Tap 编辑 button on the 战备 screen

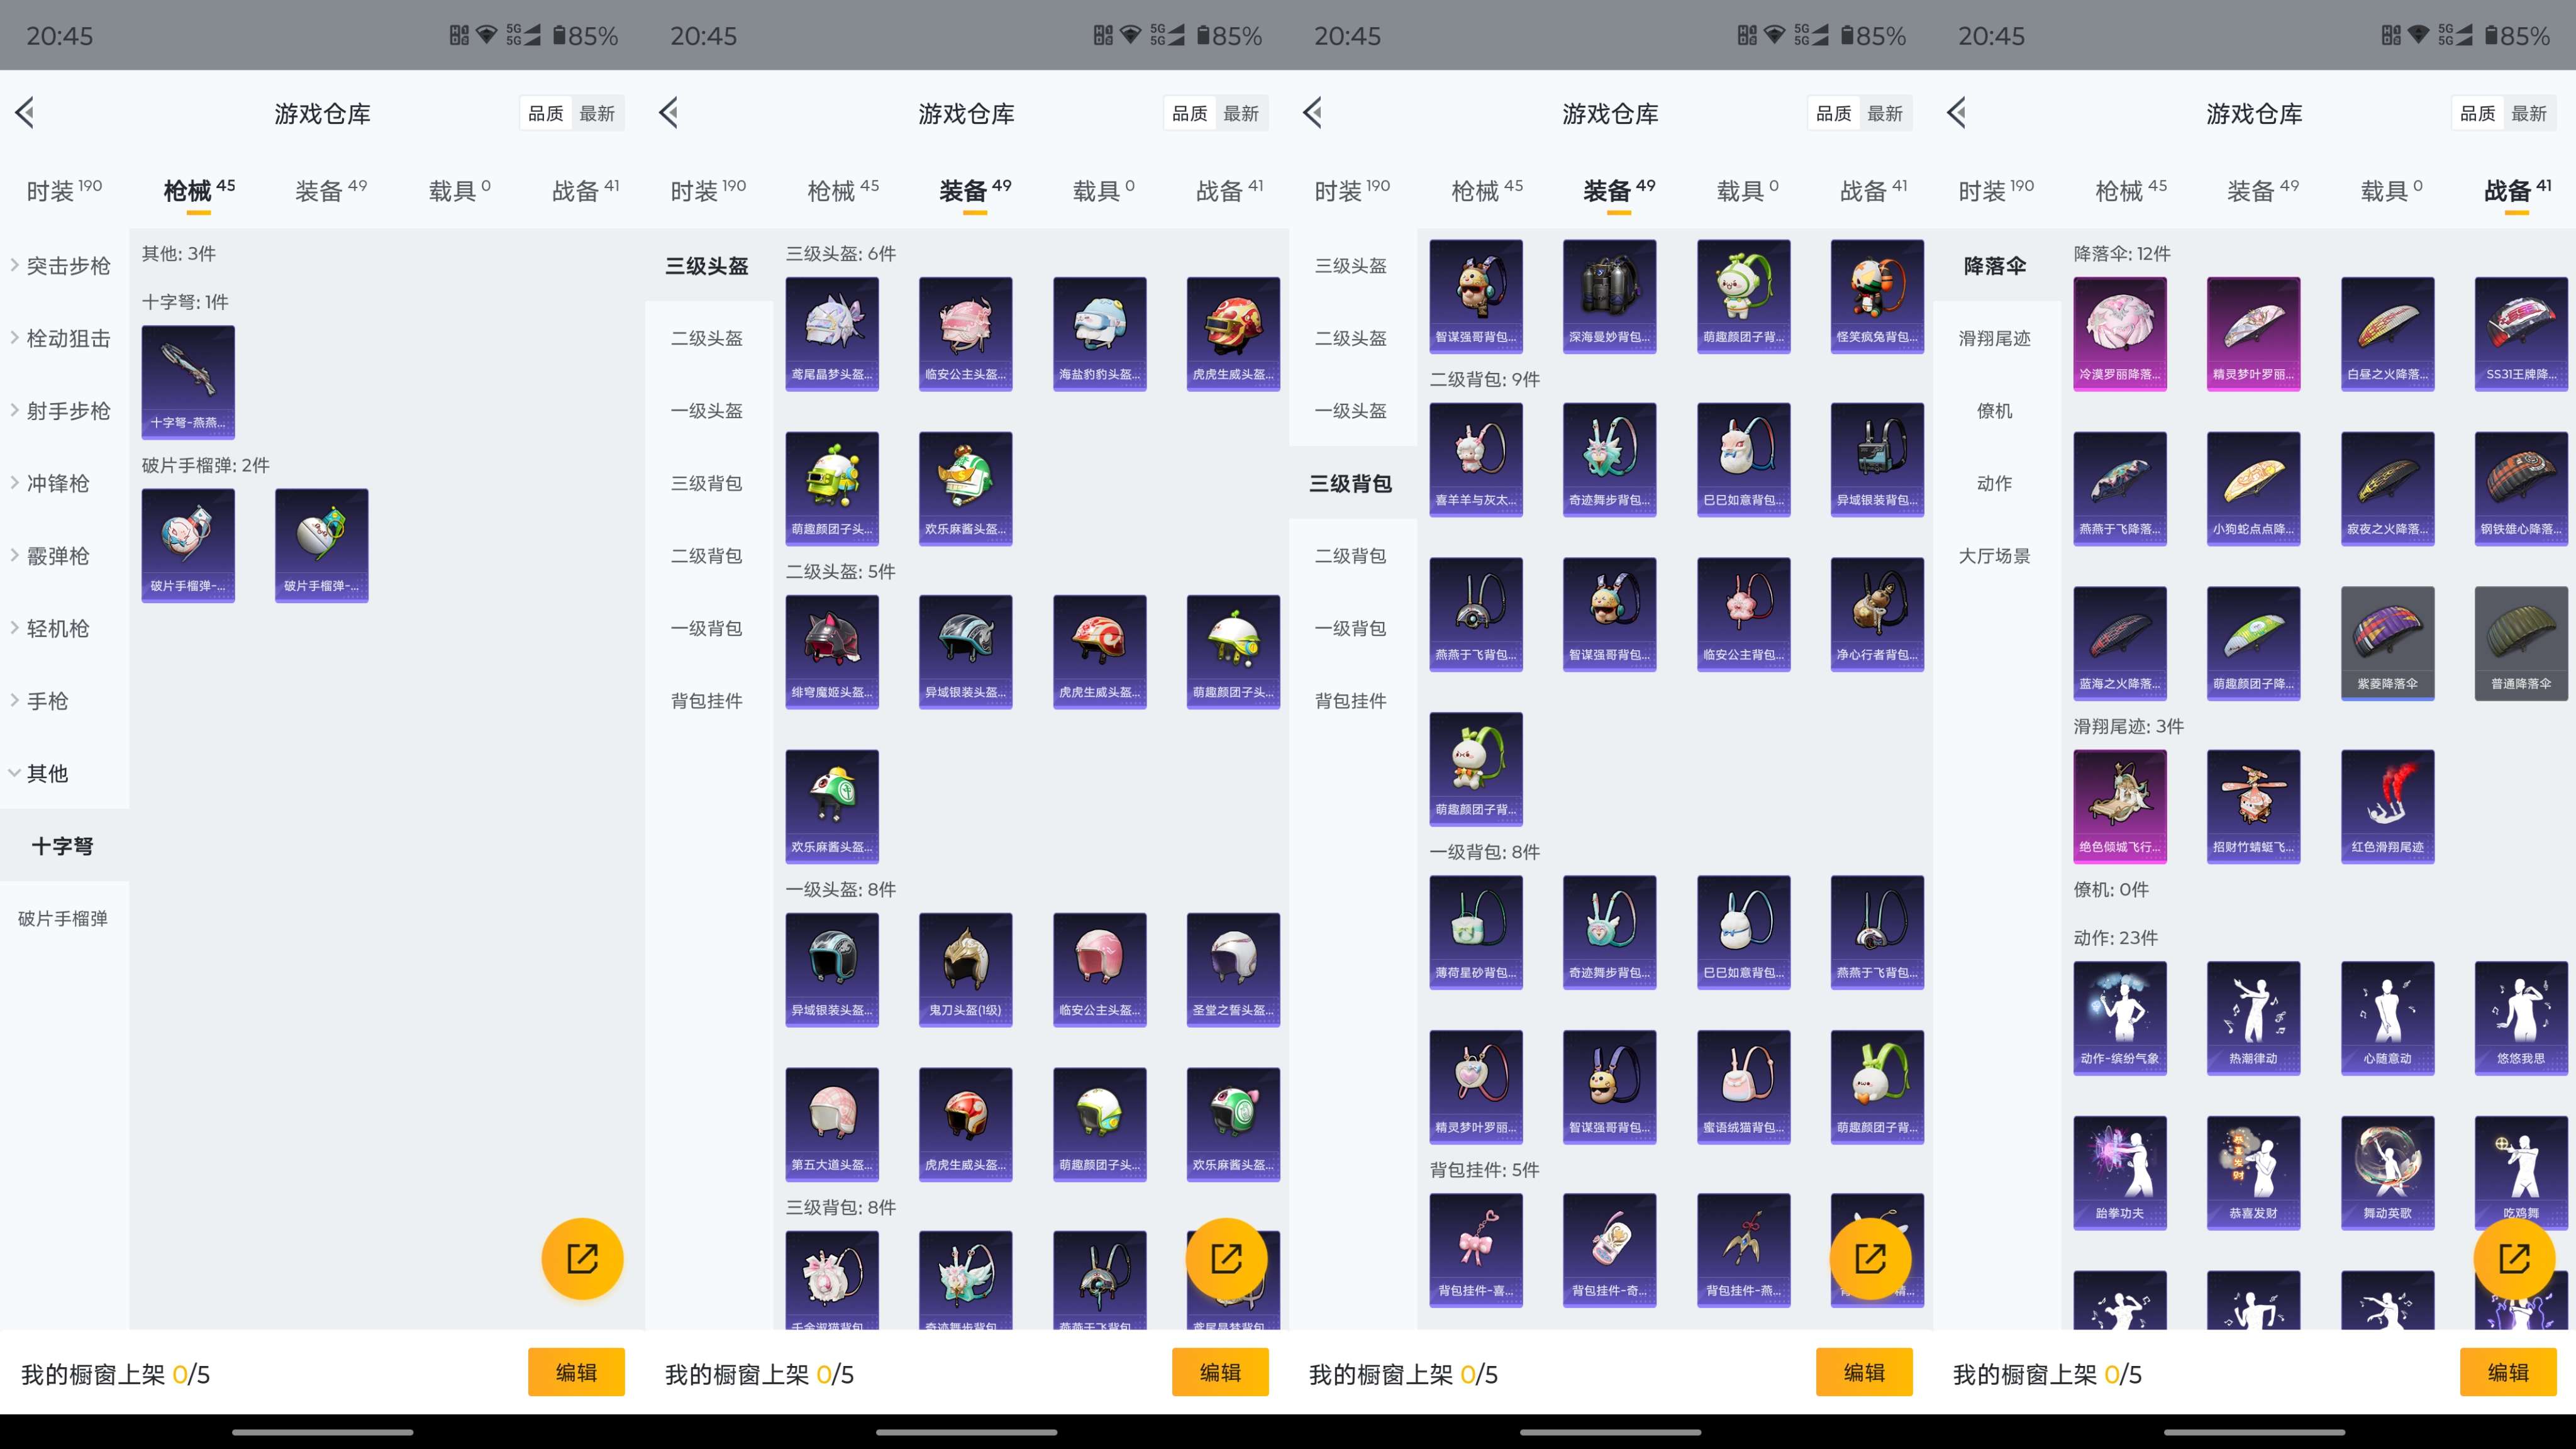(2508, 1372)
